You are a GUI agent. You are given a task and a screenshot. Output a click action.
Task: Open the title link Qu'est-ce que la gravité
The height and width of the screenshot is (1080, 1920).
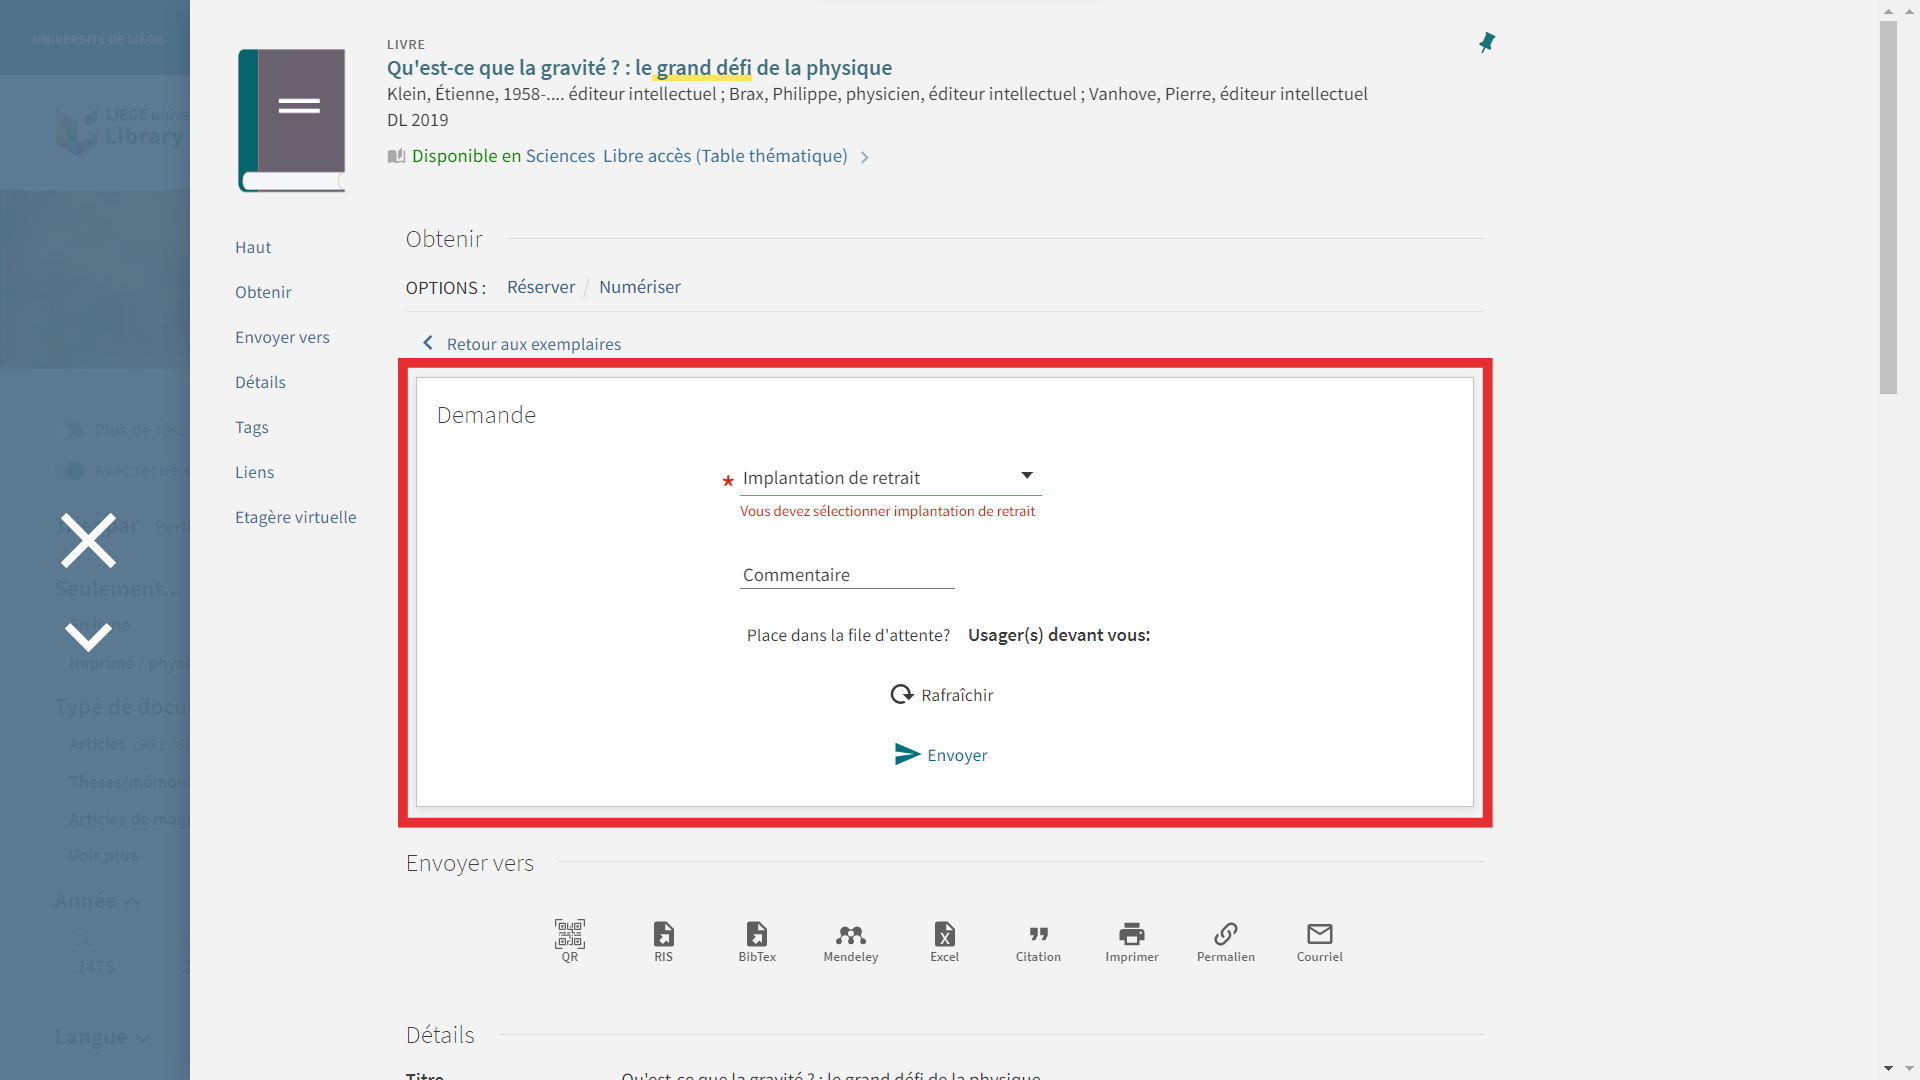coord(639,68)
